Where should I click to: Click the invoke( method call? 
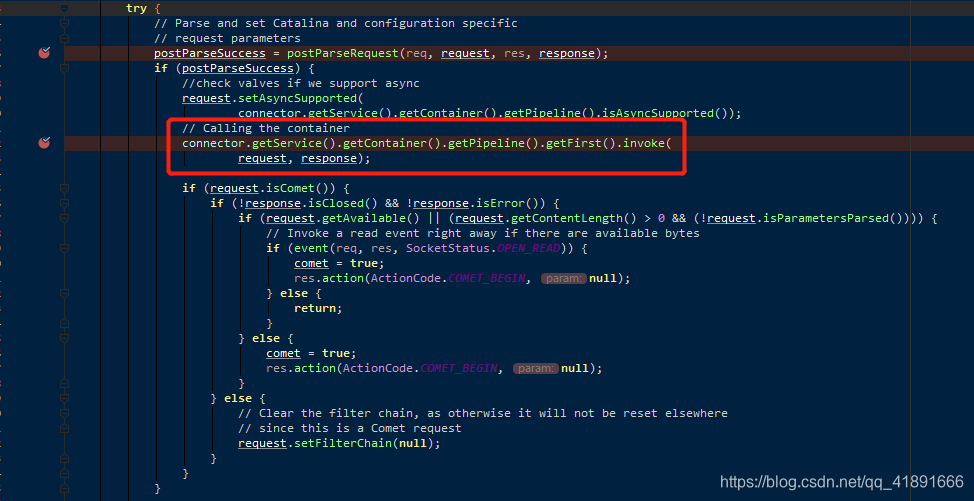pos(647,143)
